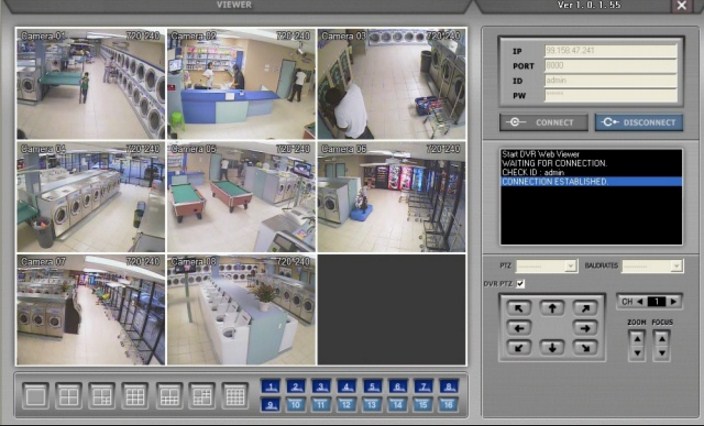The height and width of the screenshot is (426, 704).
Task: Select channel button 15
Action: 423,404
